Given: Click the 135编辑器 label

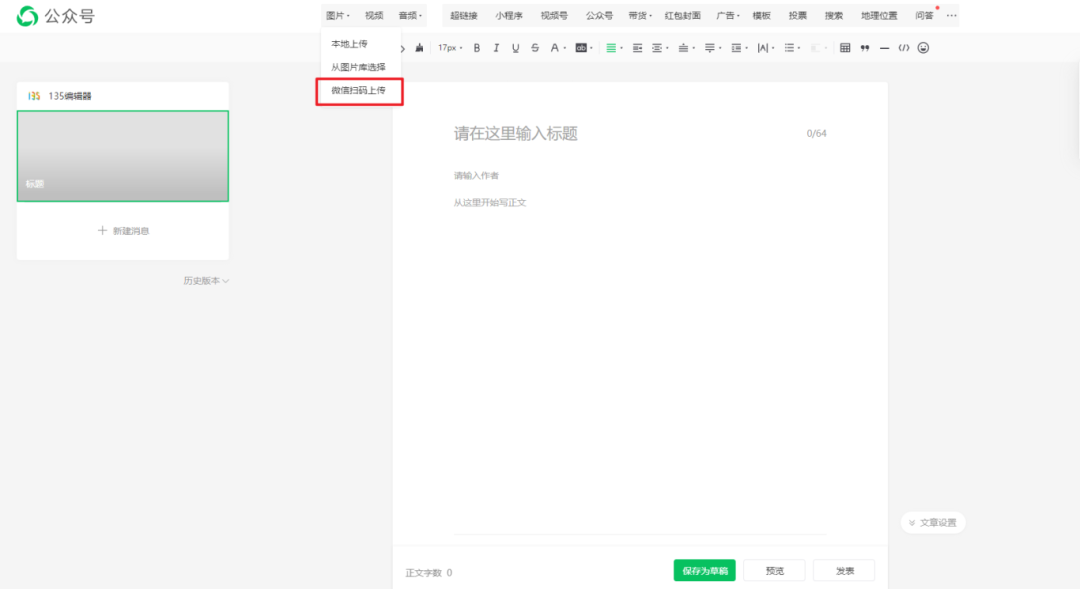Looking at the screenshot, I should tap(70, 96).
